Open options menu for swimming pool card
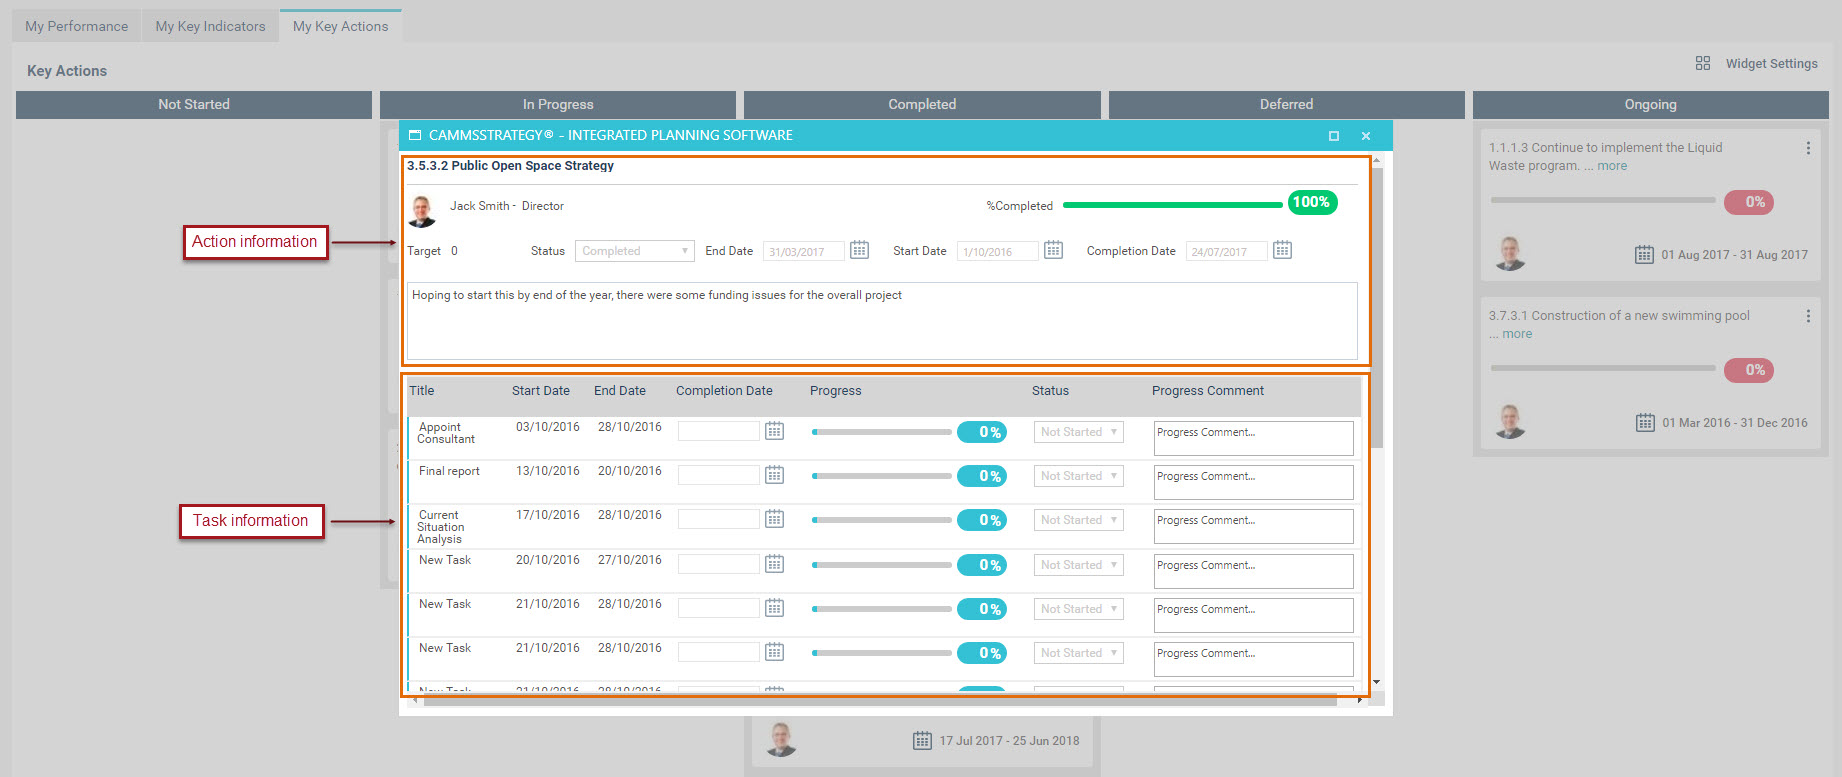The width and height of the screenshot is (1842, 777). 1808,316
